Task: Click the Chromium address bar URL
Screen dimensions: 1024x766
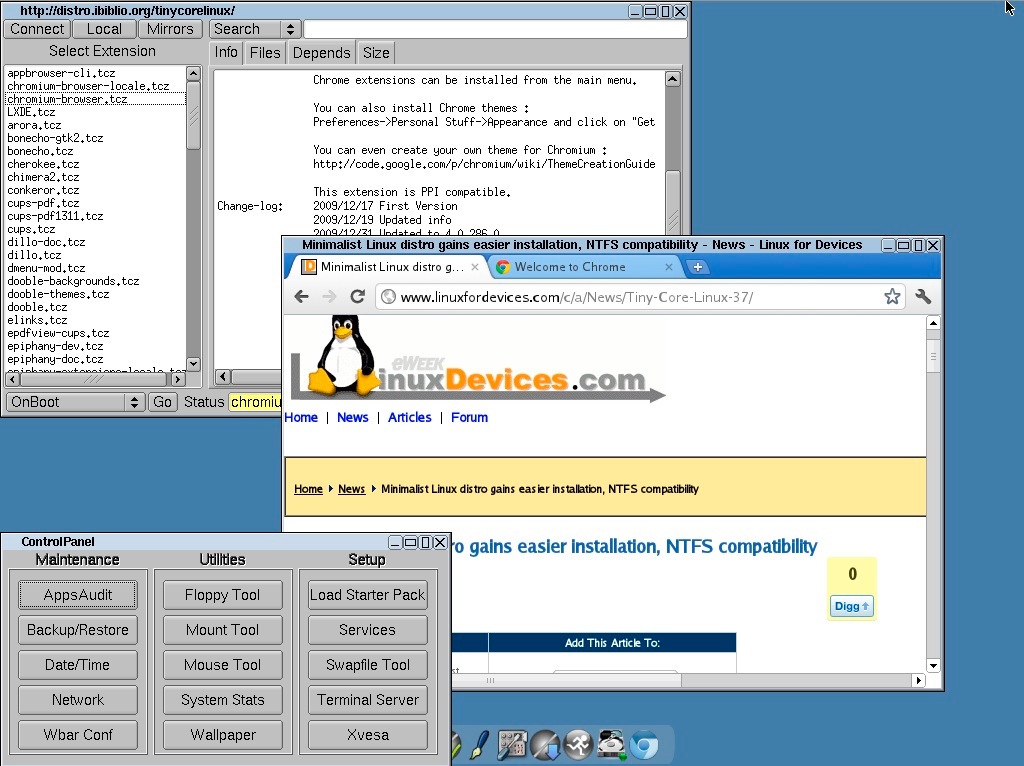Action: click(577, 297)
